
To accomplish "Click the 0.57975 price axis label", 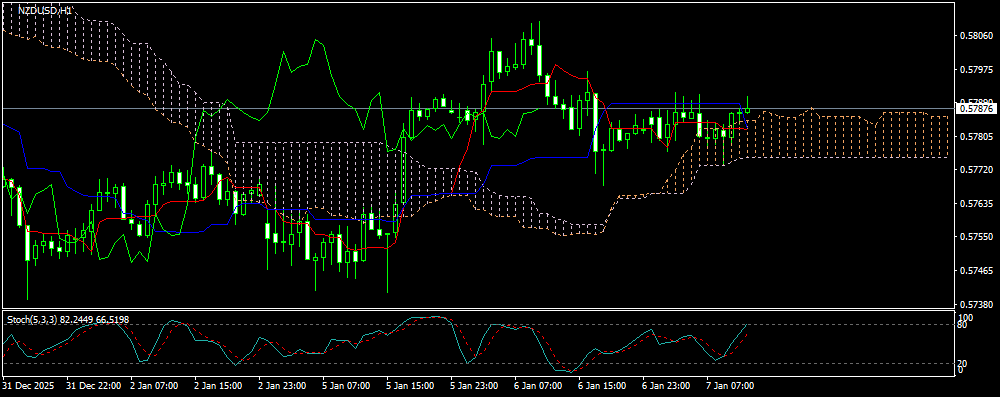I will point(976,70).
